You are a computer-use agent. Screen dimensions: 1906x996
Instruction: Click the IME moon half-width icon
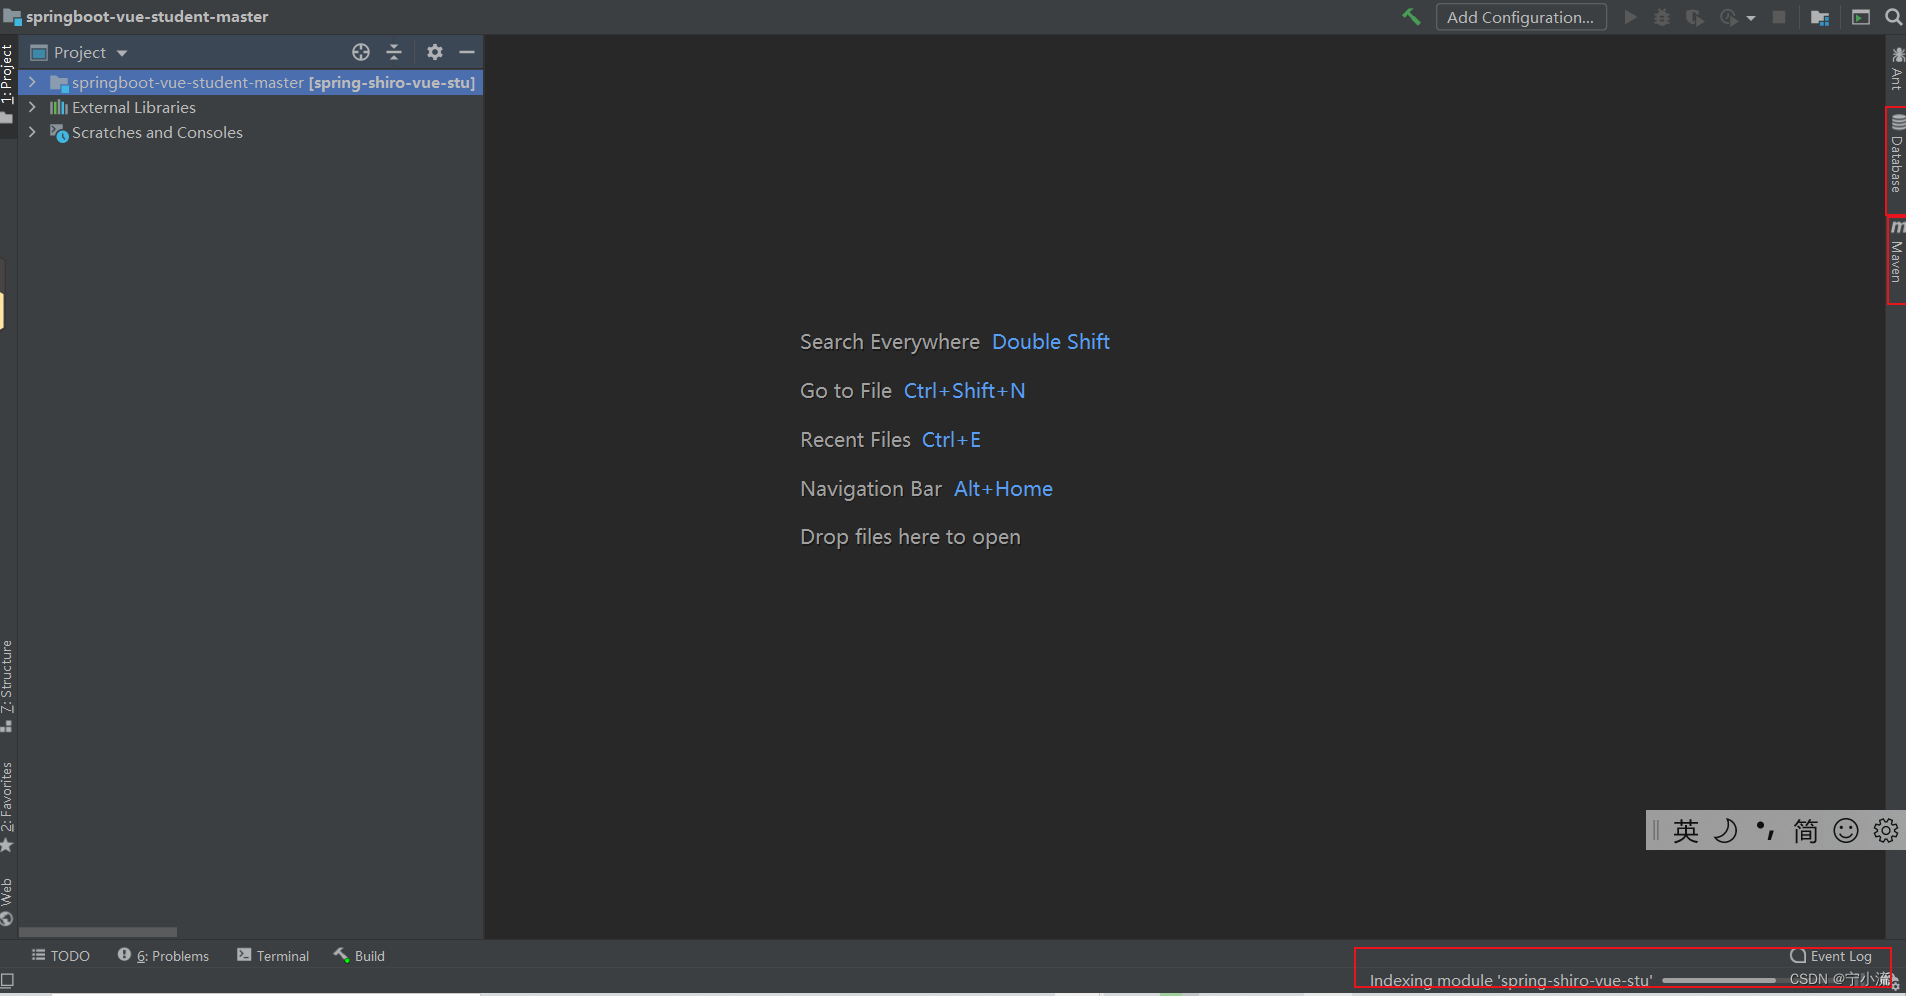point(1725,831)
